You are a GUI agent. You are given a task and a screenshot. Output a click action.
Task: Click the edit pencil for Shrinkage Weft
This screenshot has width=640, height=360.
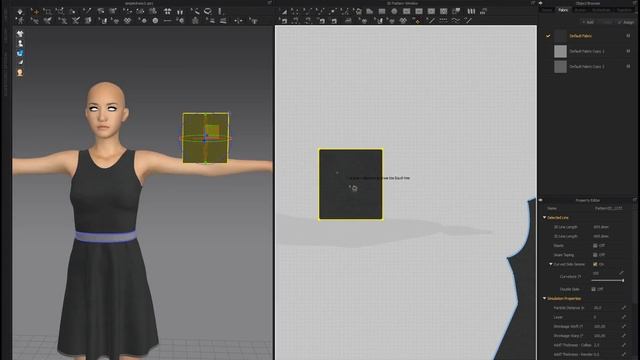pyautogui.click(x=624, y=326)
